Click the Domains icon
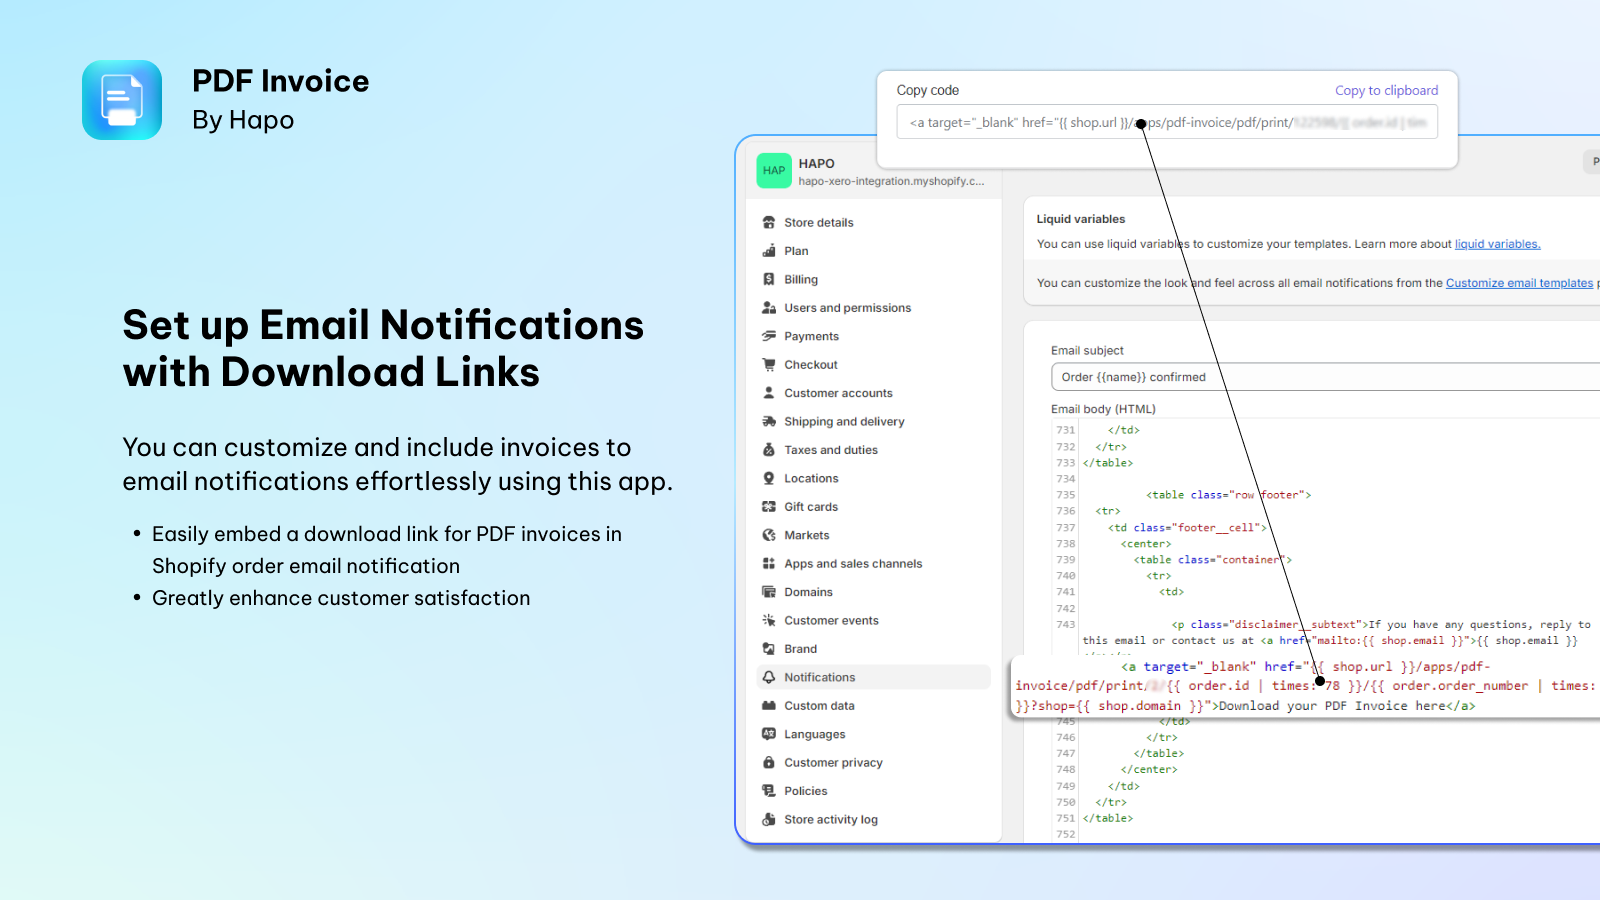Viewport: 1600px width, 900px height. pos(769,592)
